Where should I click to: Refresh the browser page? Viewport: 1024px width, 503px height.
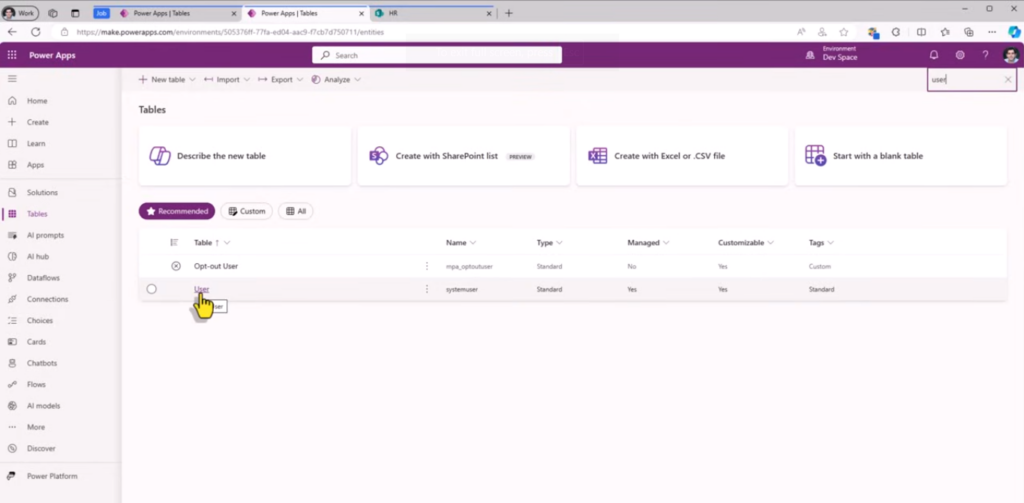click(36, 31)
